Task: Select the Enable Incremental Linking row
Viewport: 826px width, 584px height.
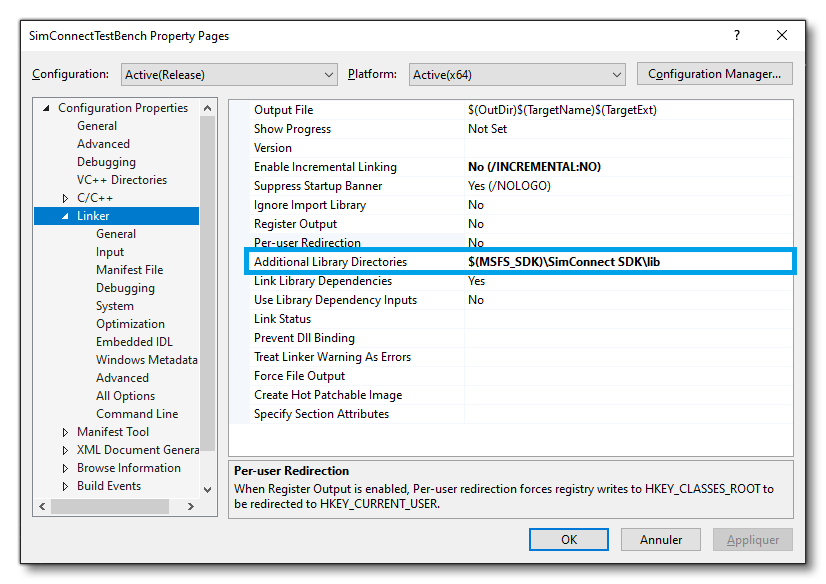Action: (350, 166)
